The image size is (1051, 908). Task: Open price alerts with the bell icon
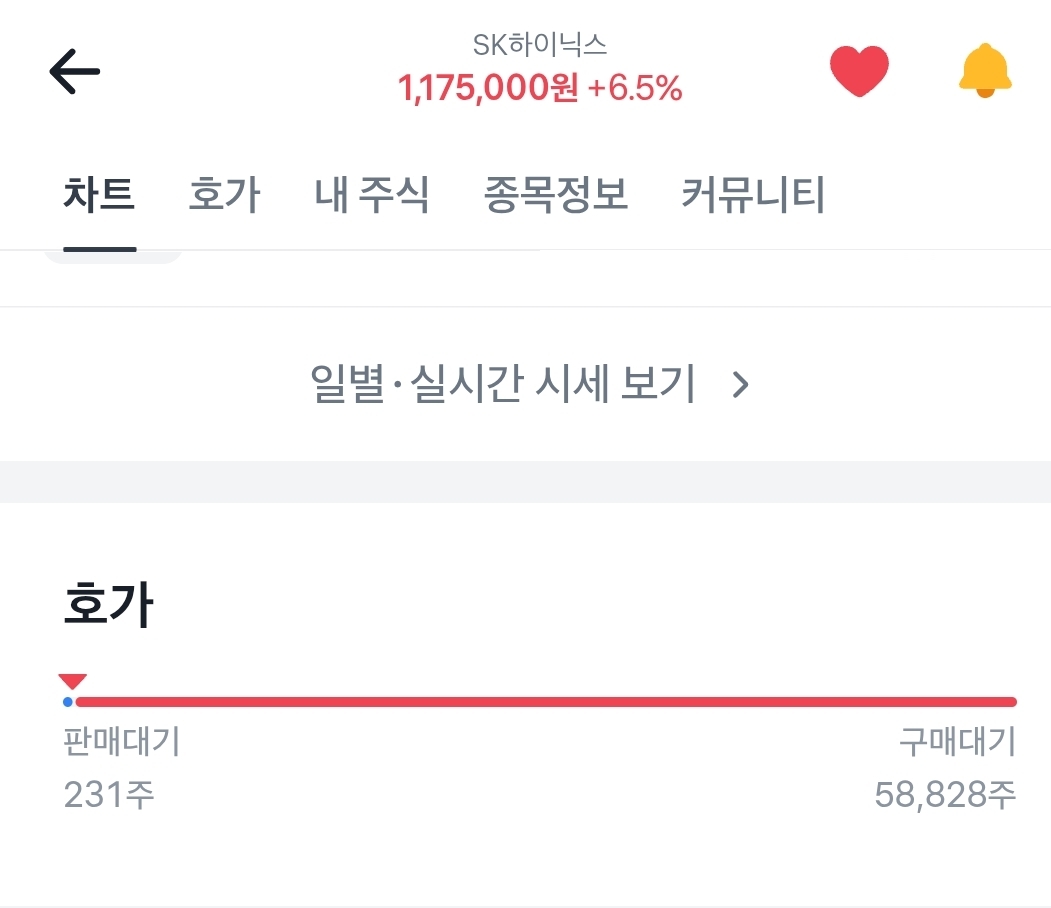tap(985, 71)
